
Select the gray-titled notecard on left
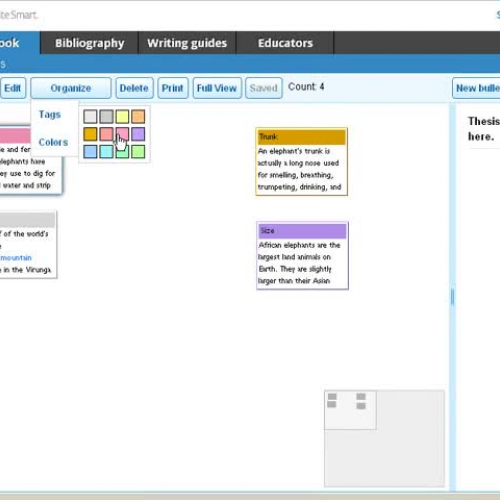click(x=28, y=245)
